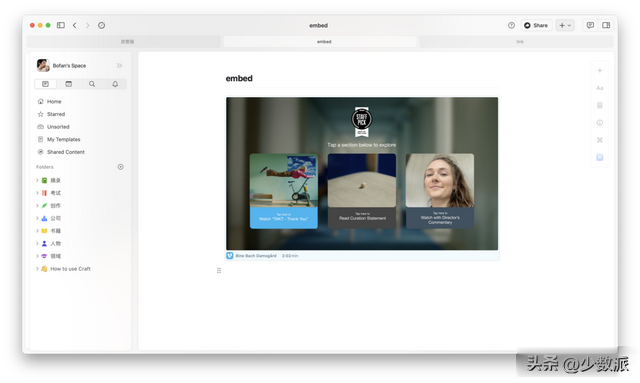Viewport: 640px width, 383px height.
Task: Open the comments icon in toolbar
Action: point(590,25)
